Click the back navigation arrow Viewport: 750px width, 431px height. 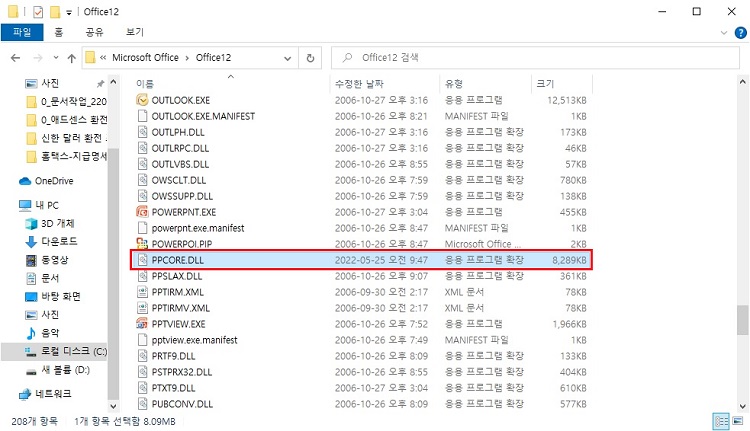point(15,58)
